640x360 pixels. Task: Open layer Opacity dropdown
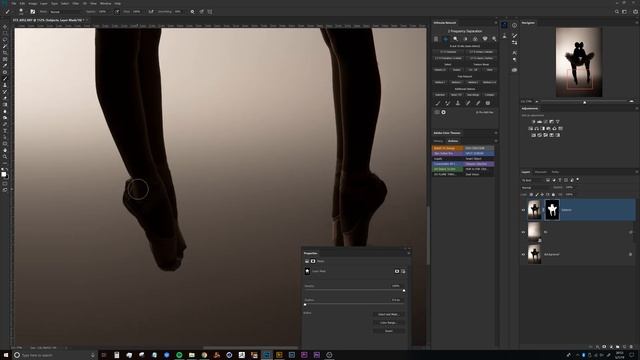click(570, 188)
